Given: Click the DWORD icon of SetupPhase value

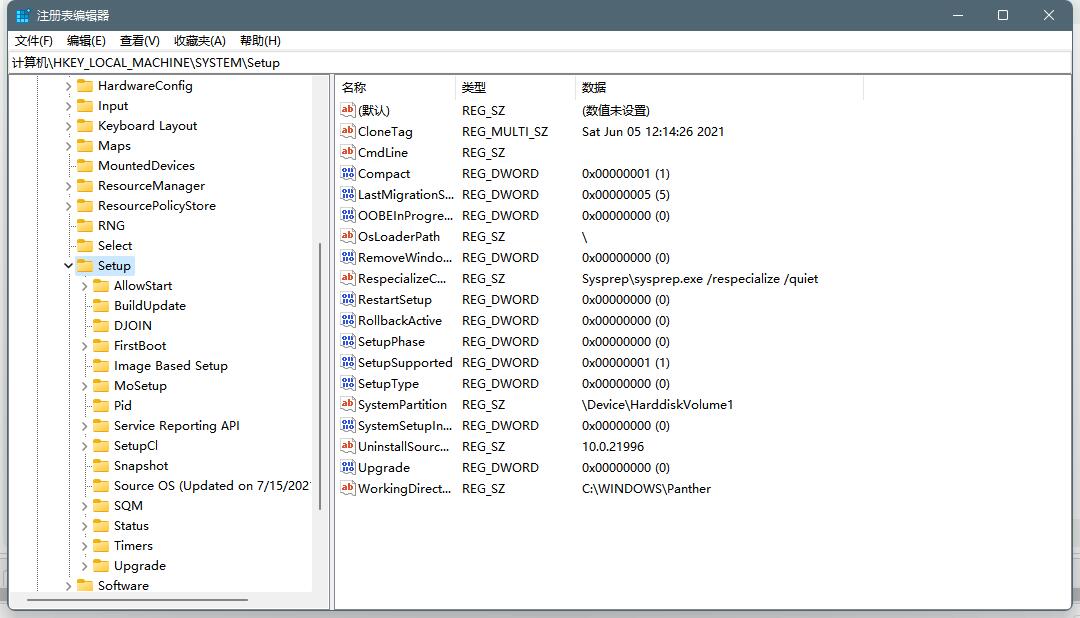Looking at the screenshot, I should [x=348, y=341].
